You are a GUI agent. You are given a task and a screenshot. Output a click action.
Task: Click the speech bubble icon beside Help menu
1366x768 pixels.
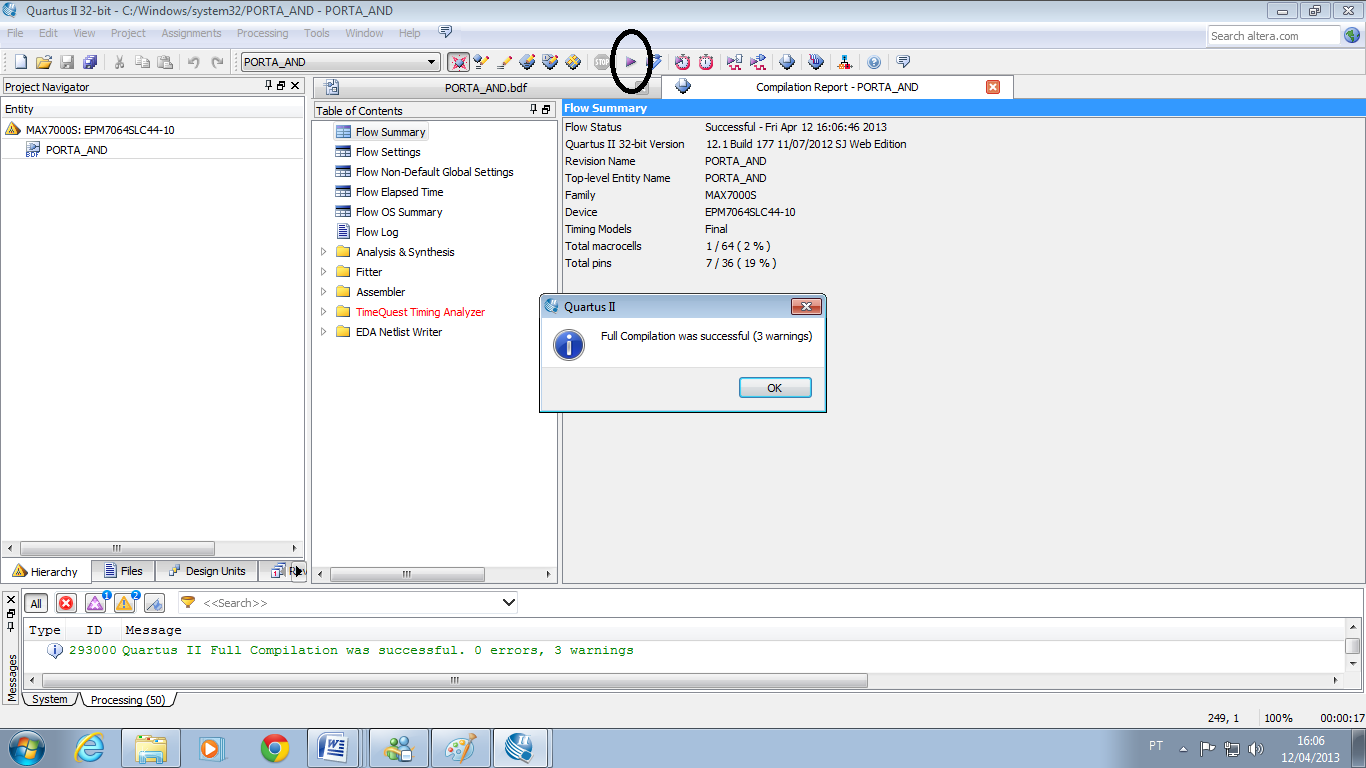point(446,32)
